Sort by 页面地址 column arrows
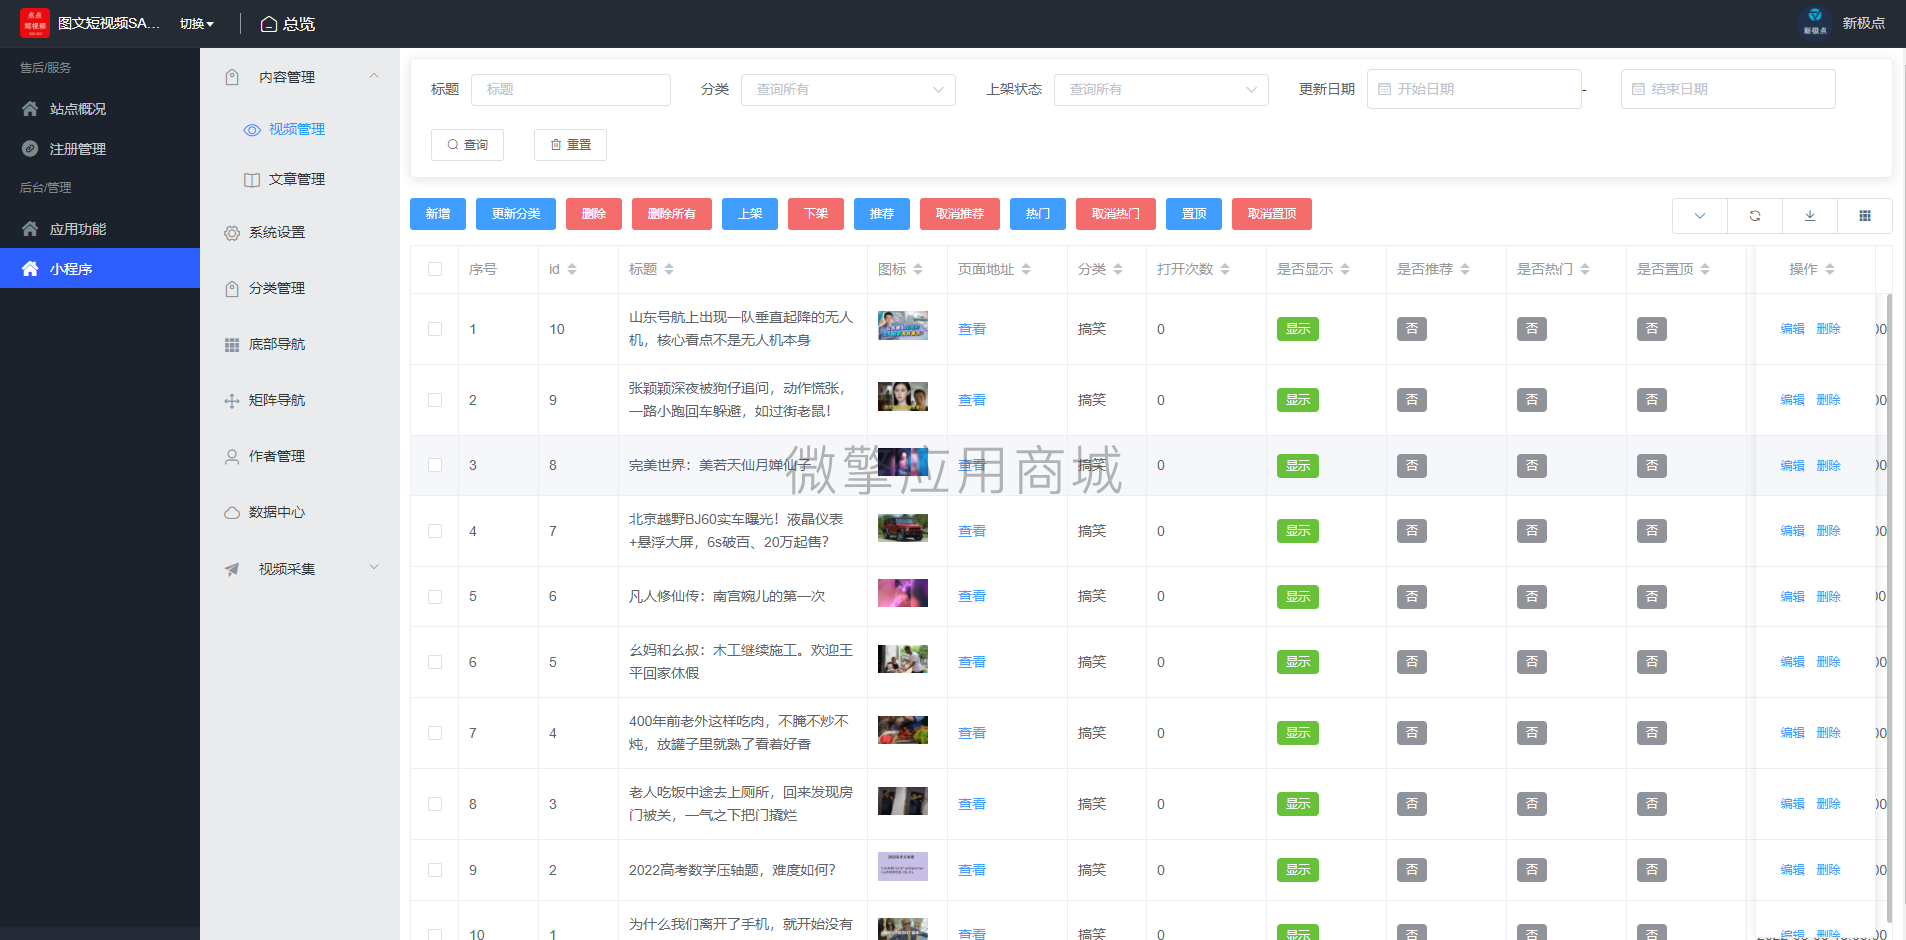This screenshot has width=1906, height=940. 1026,269
